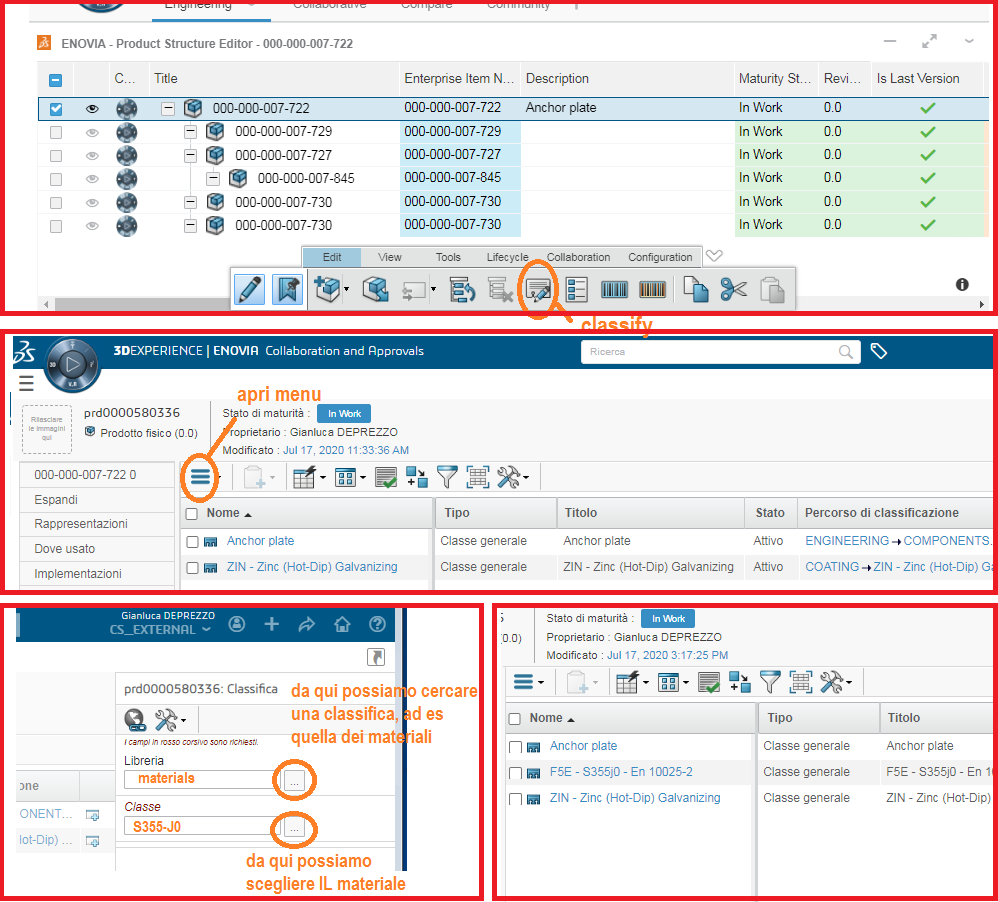Switch to the Lifecycle tab
The width and height of the screenshot is (998, 902).
[x=507, y=257]
